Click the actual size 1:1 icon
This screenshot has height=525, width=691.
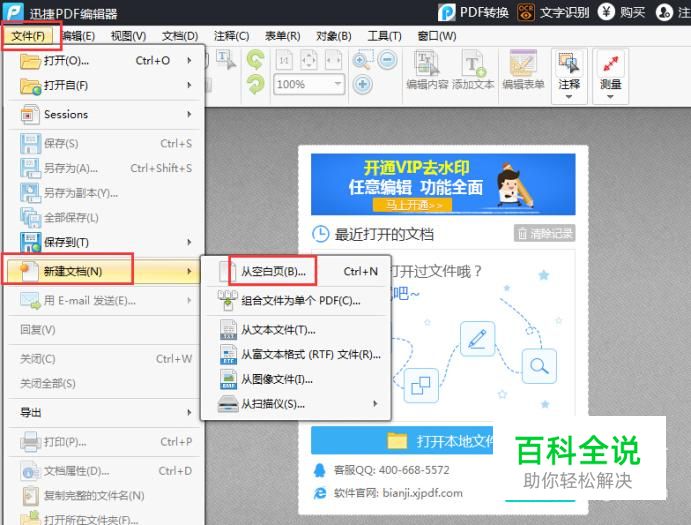(x=284, y=60)
